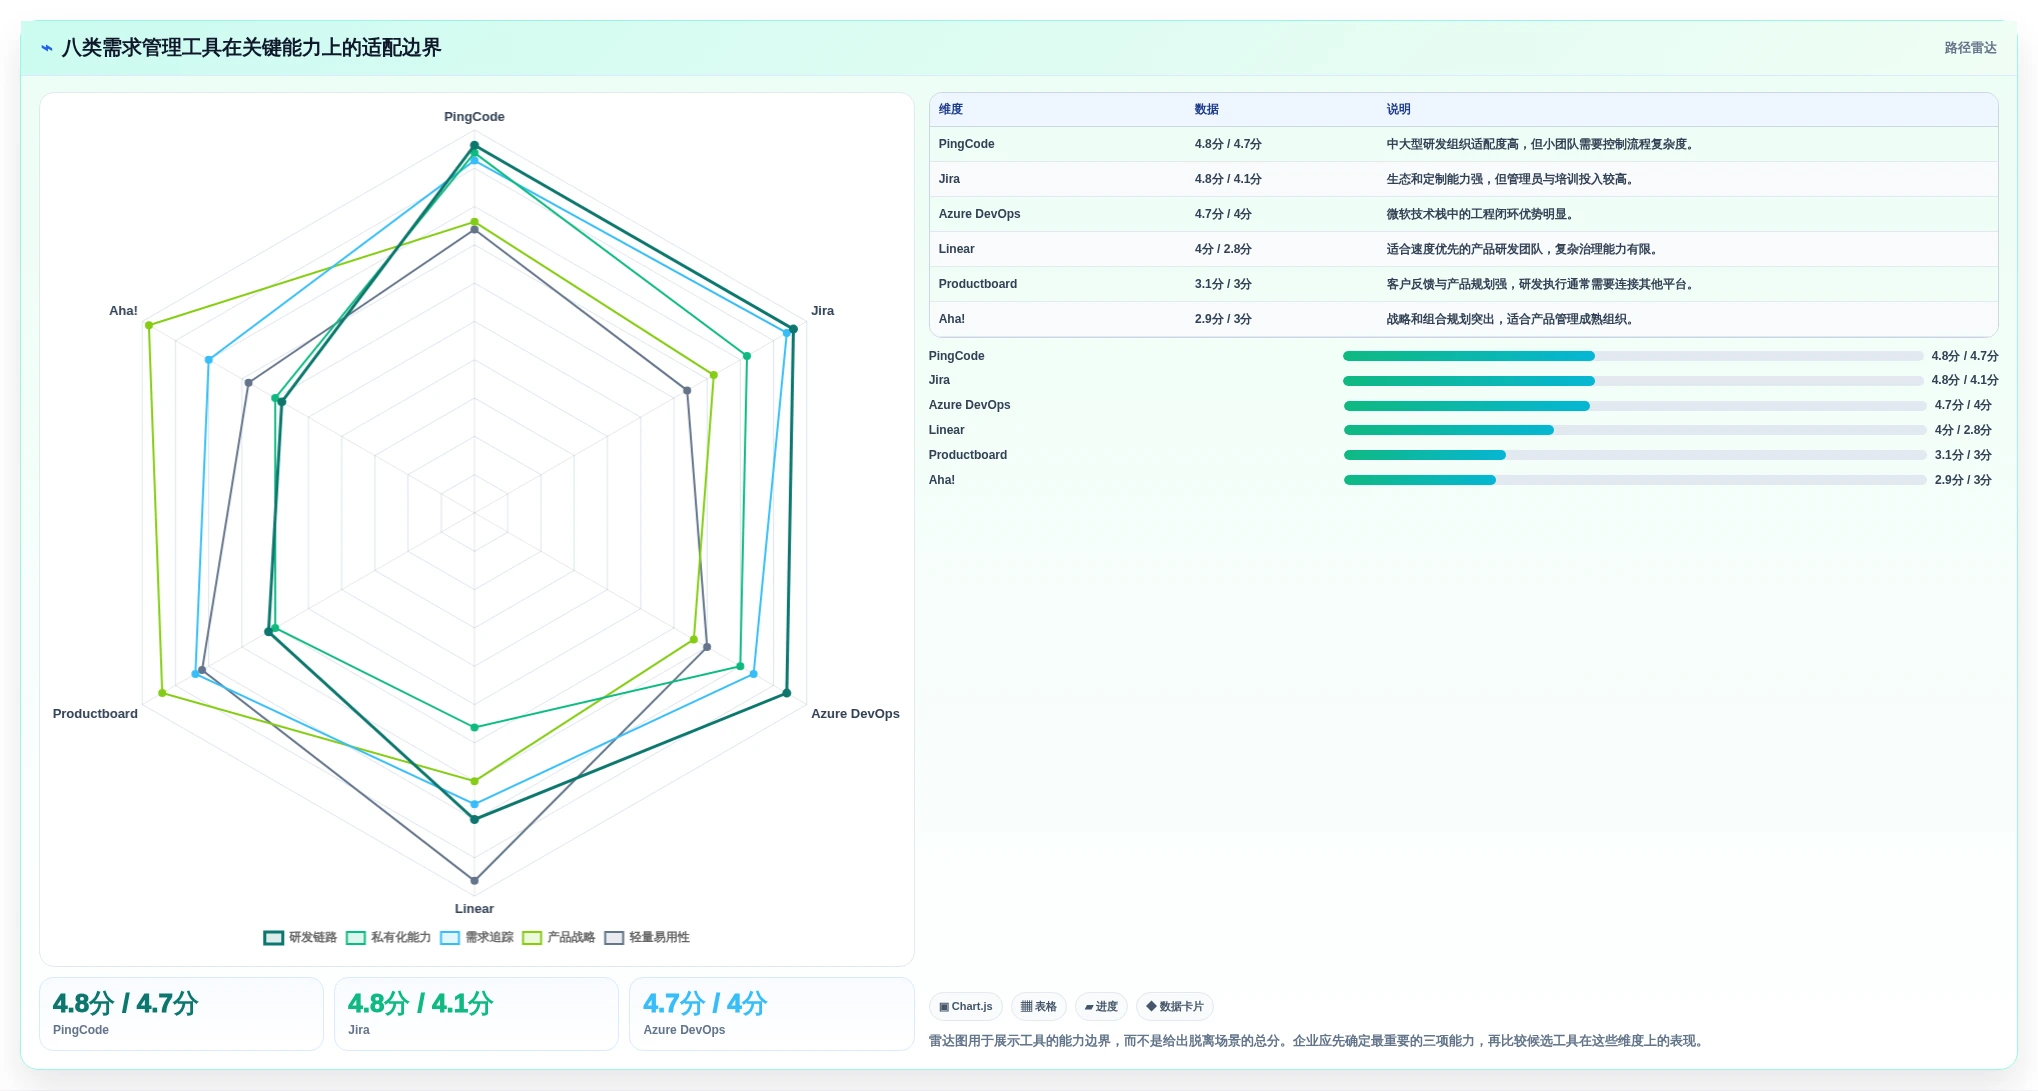Click the Aha! label in the progress list
2038x1091 pixels.
pyautogui.click(x=941, y=480)
